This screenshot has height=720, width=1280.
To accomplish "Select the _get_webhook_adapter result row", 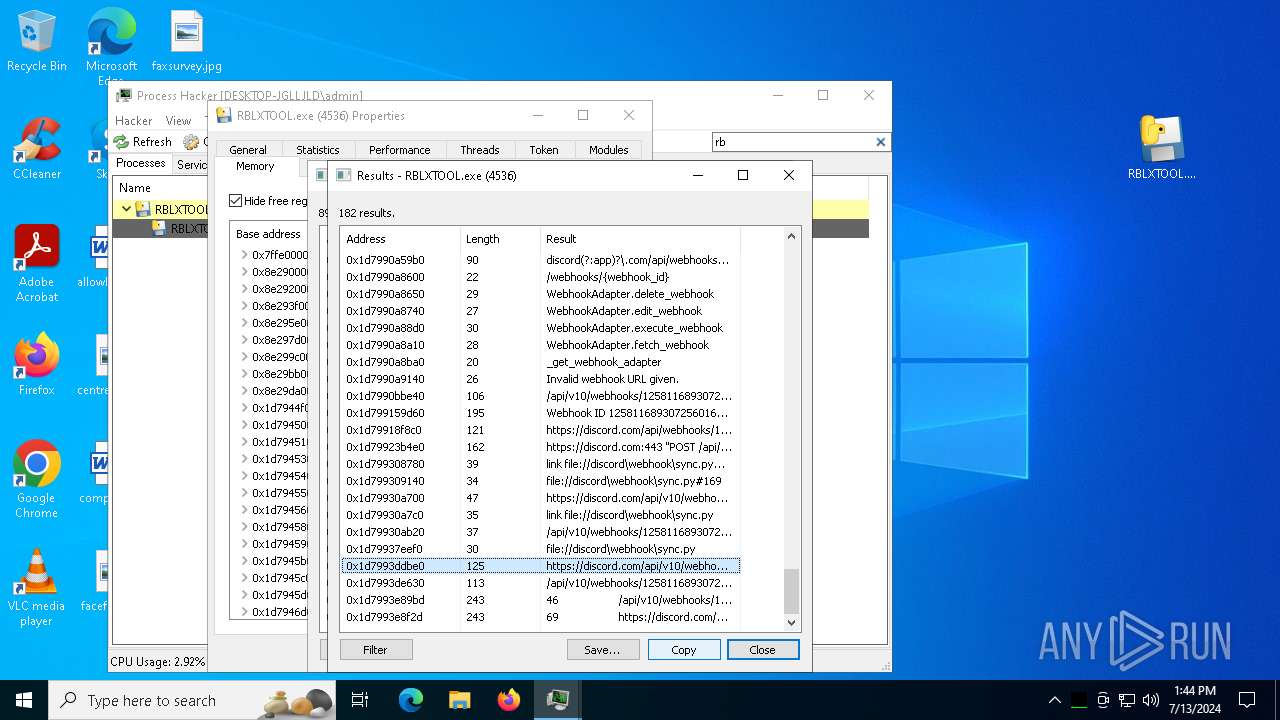I will [x=540, y=362].
